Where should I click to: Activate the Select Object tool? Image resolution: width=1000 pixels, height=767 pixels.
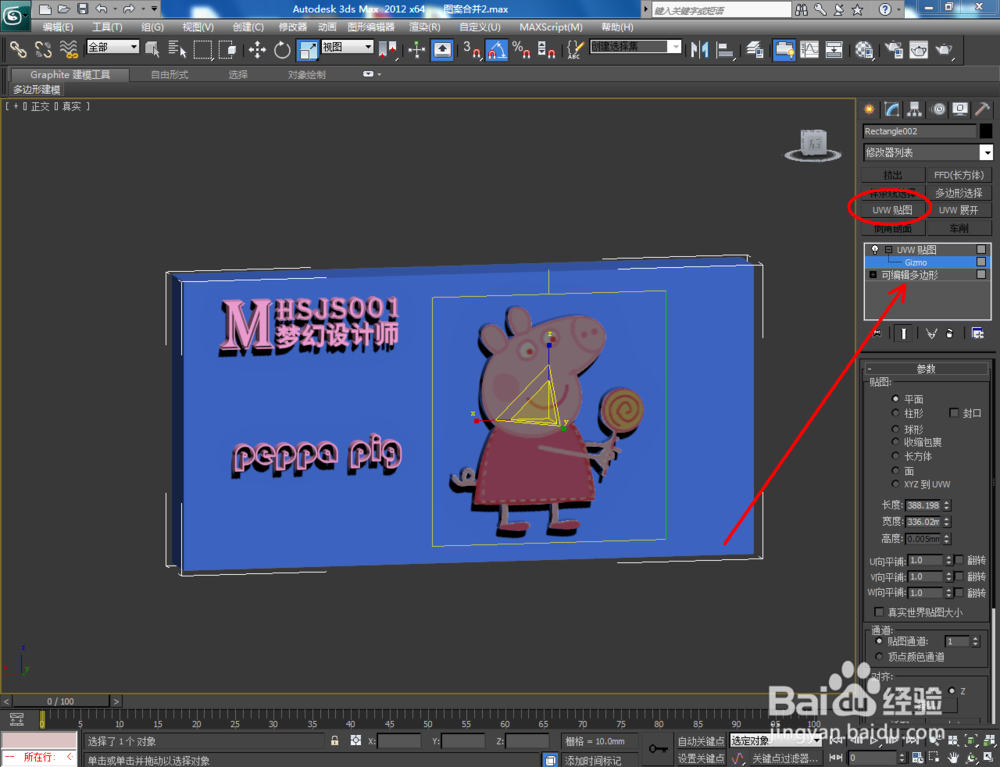pos(152,49)
